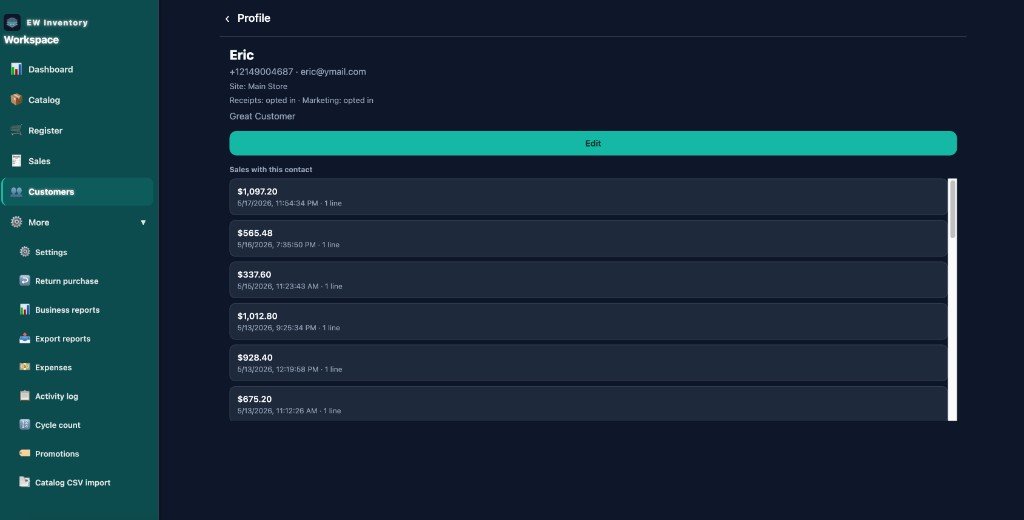Open Business reports page
This screenshot has width=1024, height=520.
point(82,310)
